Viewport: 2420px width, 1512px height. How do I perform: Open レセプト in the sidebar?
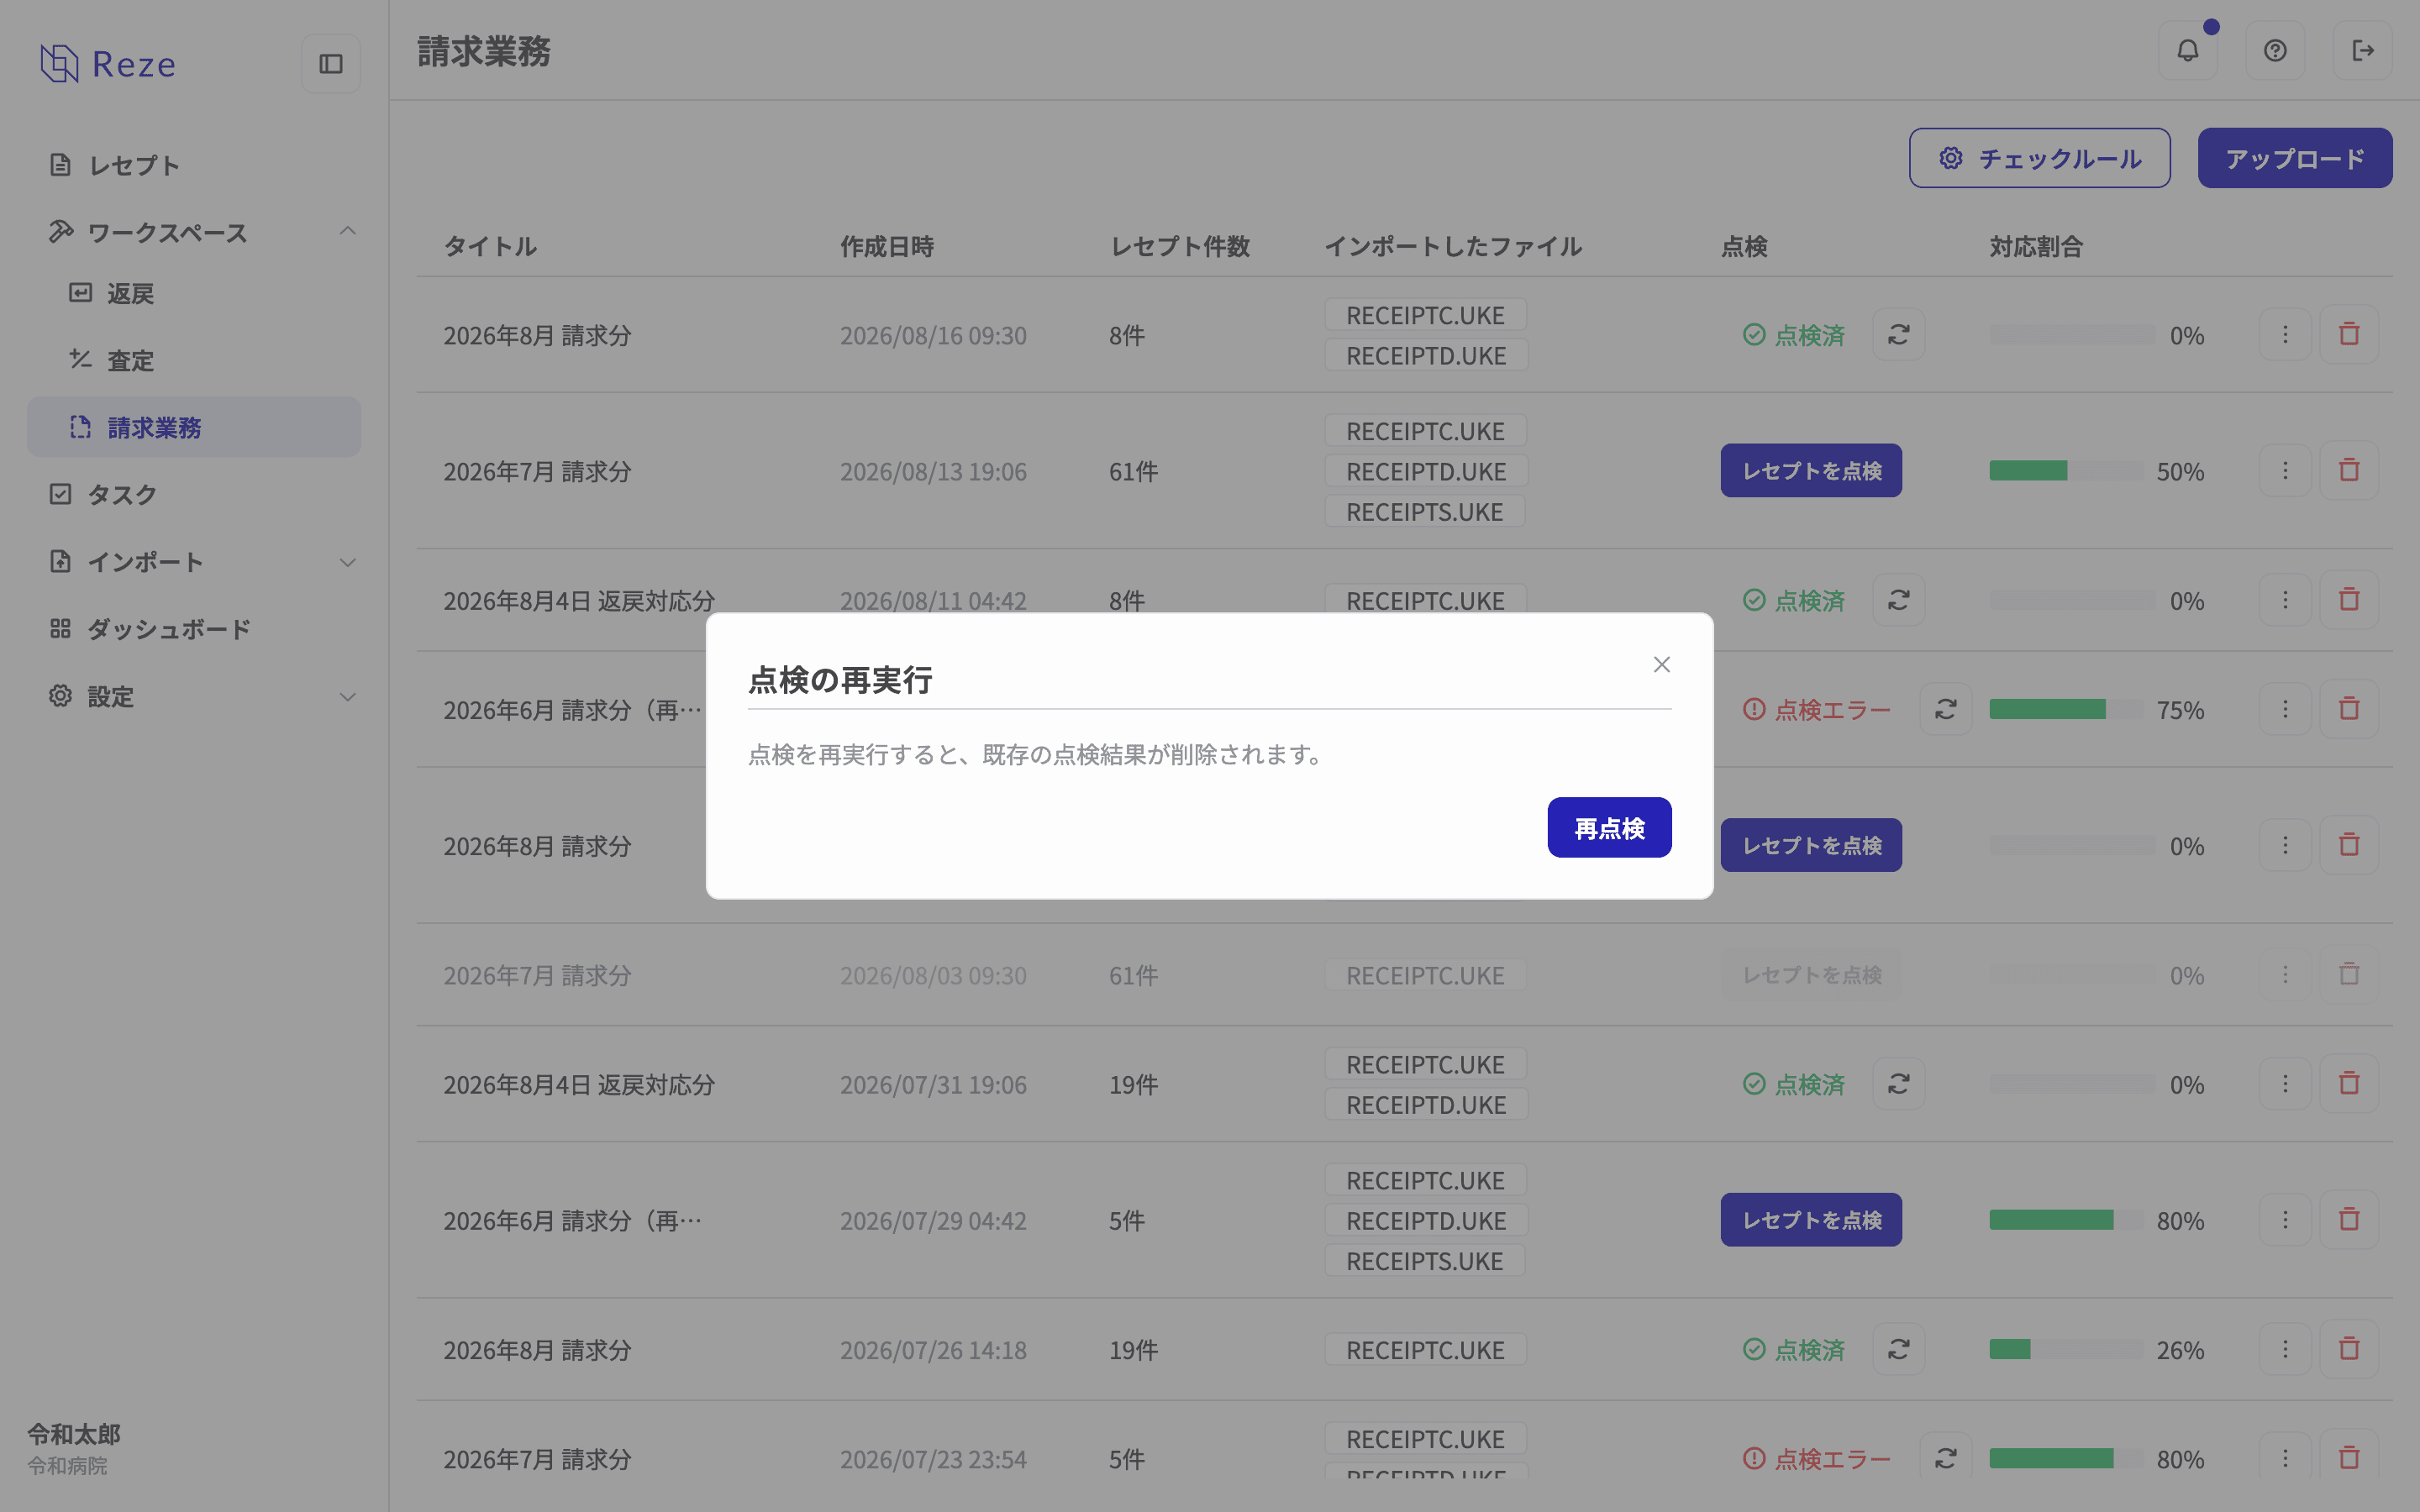(194, 165)
